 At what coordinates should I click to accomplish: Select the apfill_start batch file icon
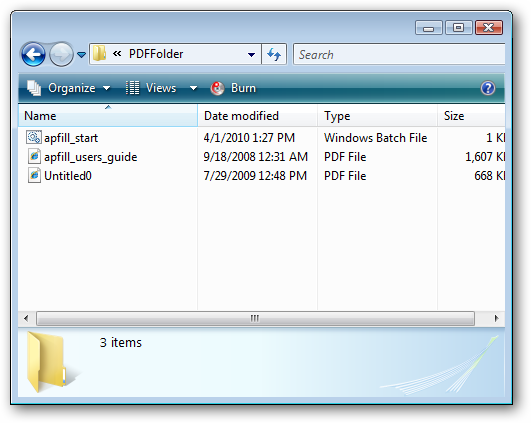coord(34,138)
